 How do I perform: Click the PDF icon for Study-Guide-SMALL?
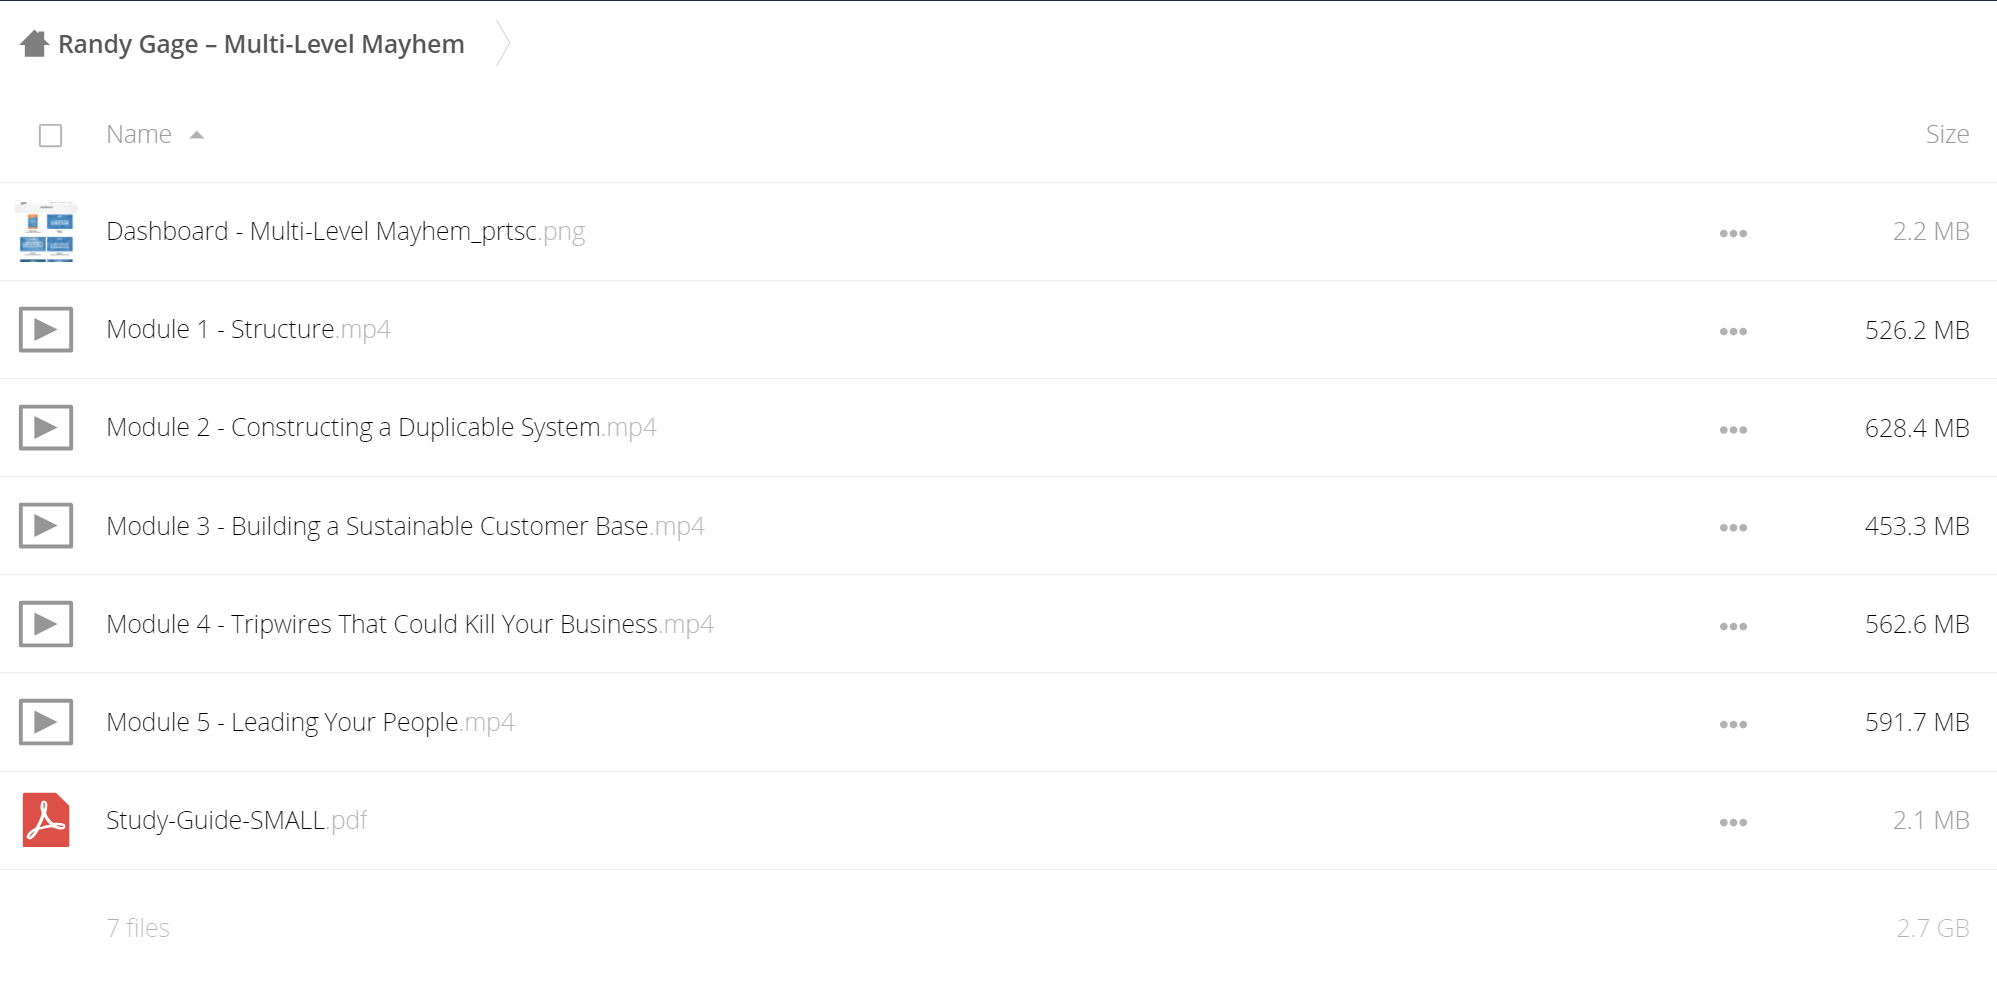click(46, 820)
